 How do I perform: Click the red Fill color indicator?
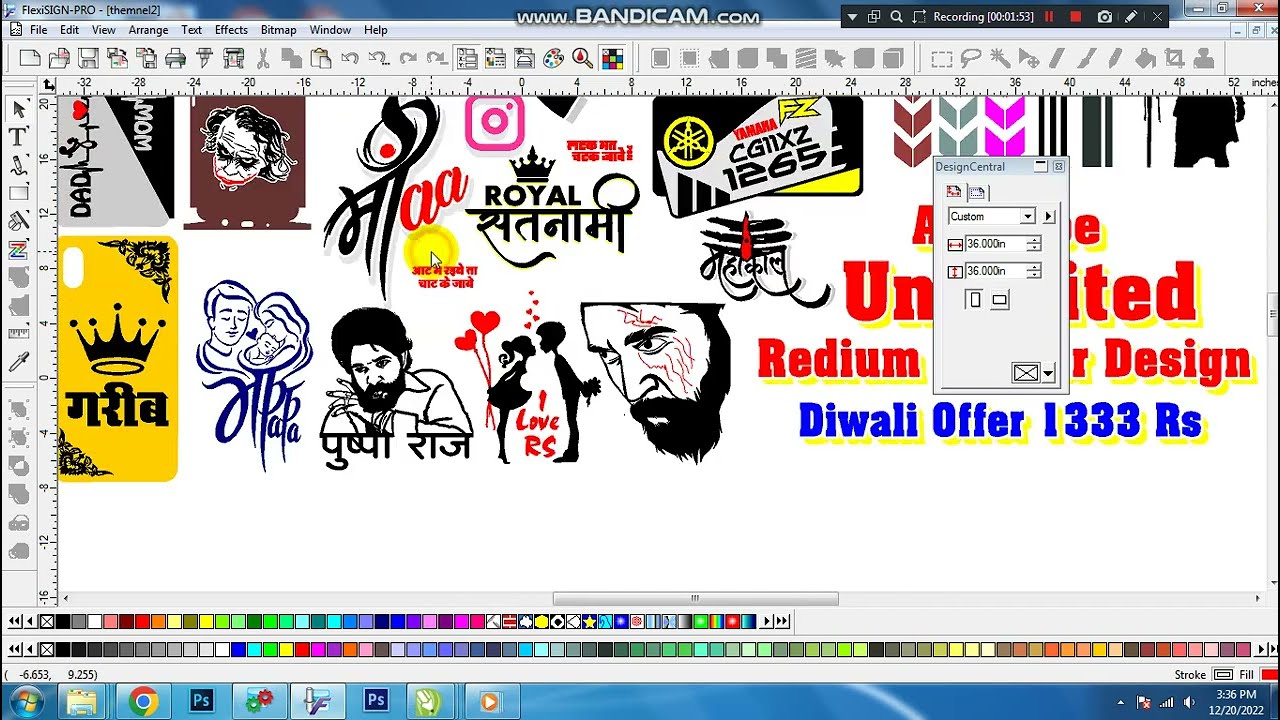point(1270,675)
